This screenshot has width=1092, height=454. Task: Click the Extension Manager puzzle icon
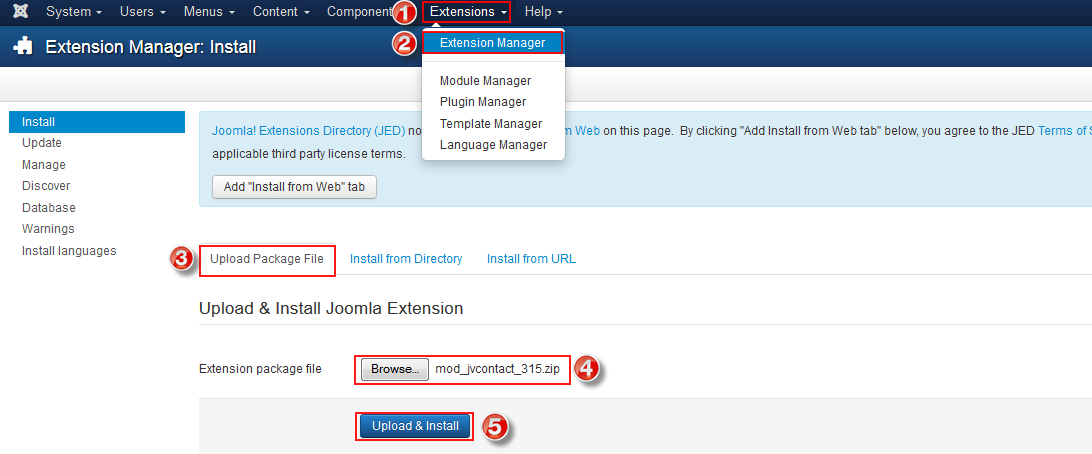point(23,47)
